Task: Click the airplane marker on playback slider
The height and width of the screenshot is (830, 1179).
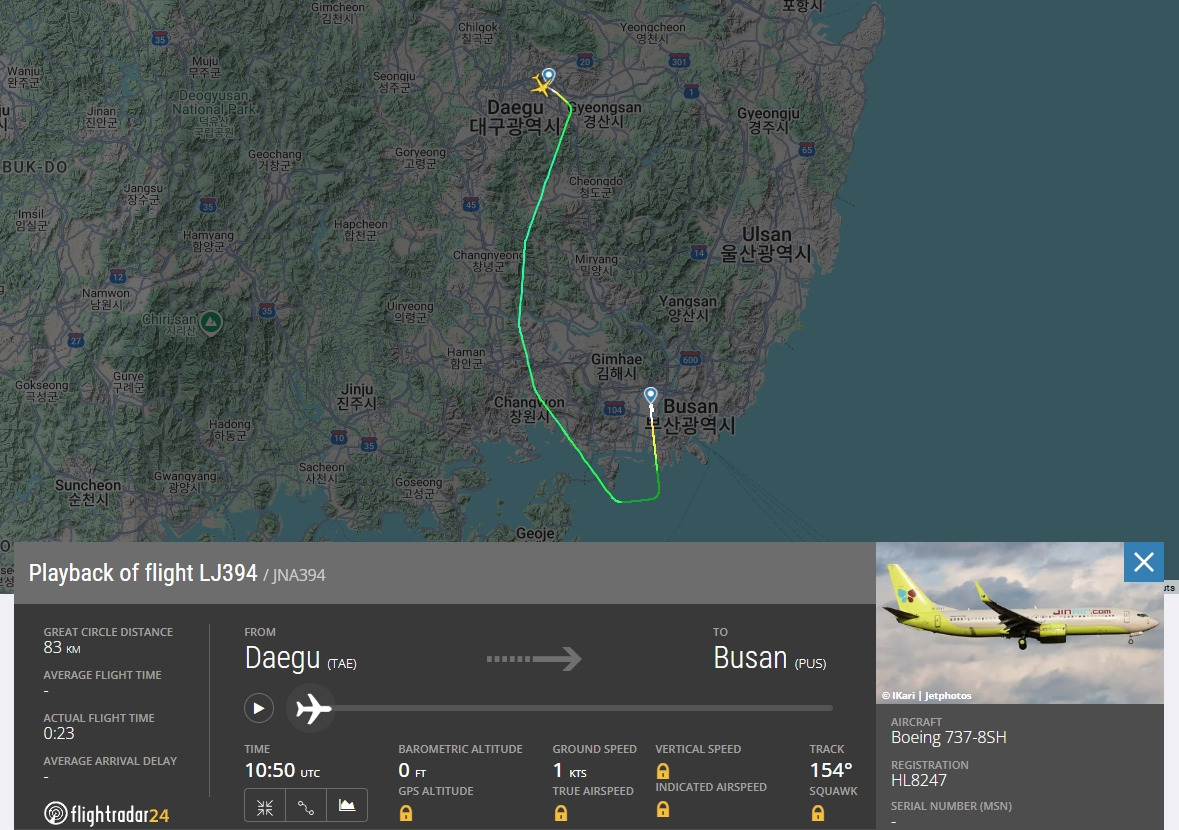Action: pyautogui.click(x=312, y=708)
